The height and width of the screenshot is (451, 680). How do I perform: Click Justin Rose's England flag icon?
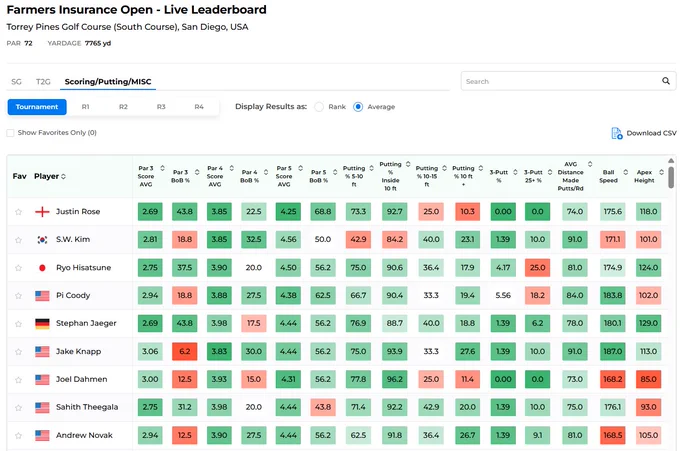[42, 212]
